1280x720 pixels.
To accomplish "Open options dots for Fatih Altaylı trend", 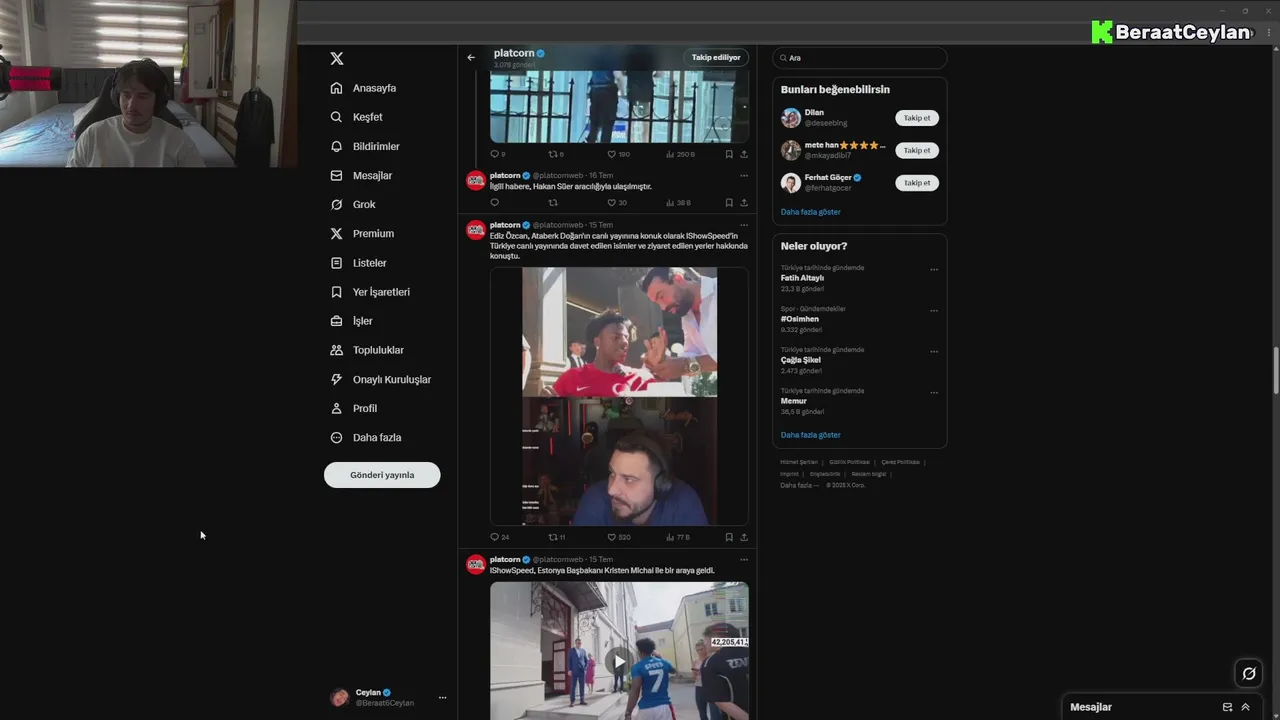I will (934, 269).
